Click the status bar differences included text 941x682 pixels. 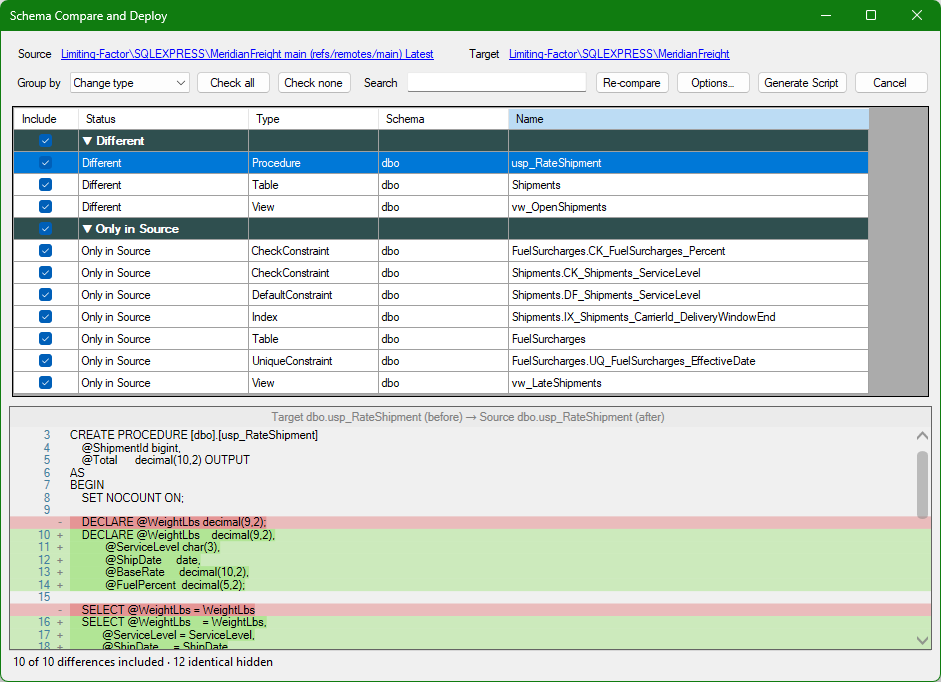[143, 662]
